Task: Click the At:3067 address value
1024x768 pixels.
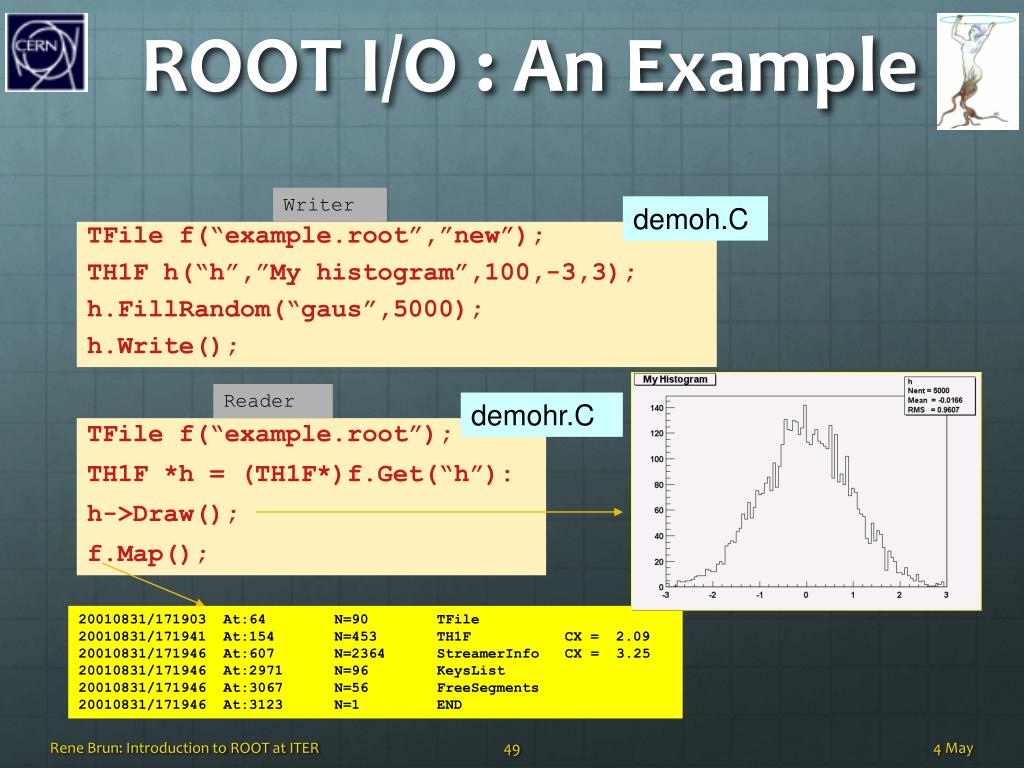Action: [x=253, y=688]
